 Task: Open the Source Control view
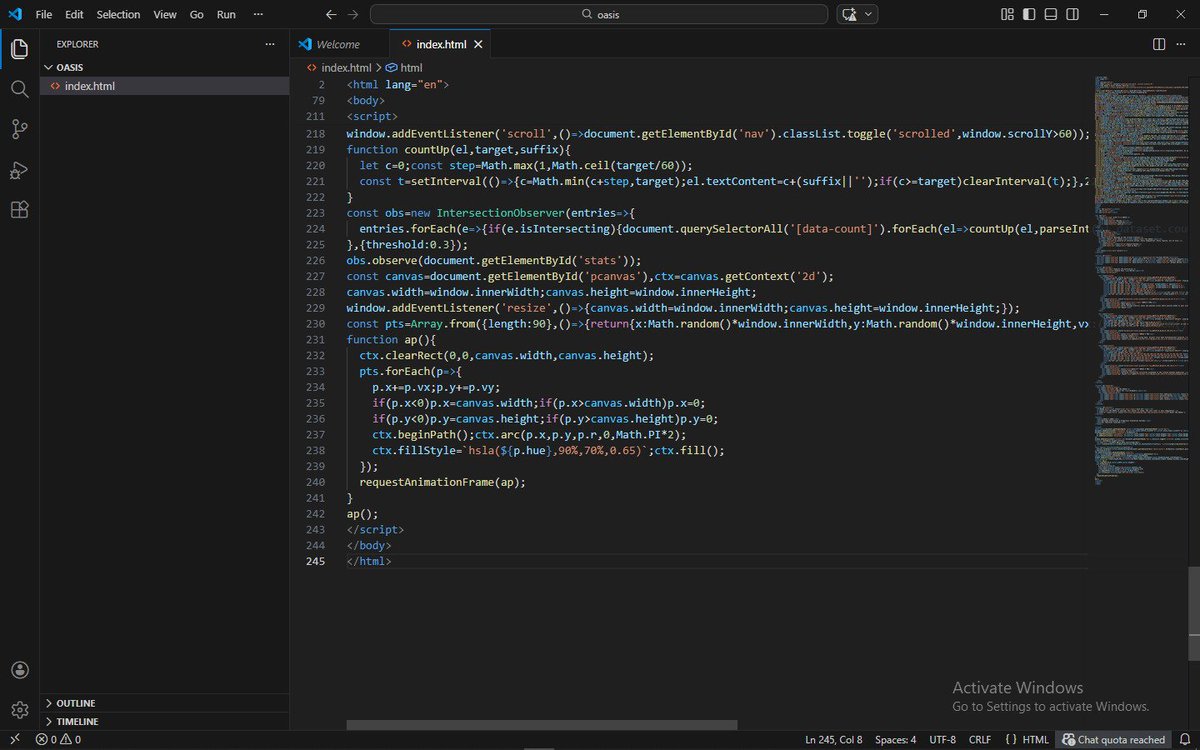(20, 129)
